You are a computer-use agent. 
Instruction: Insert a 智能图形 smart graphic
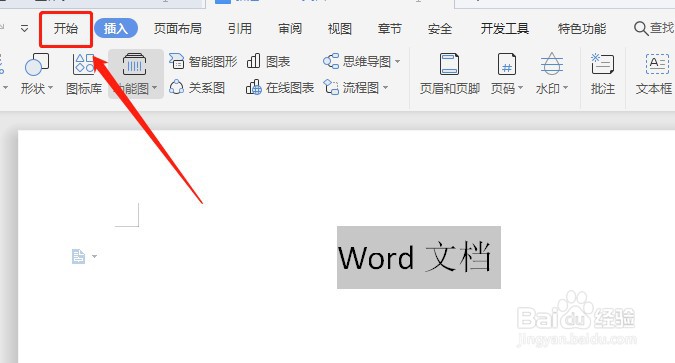tap(203, 62)
